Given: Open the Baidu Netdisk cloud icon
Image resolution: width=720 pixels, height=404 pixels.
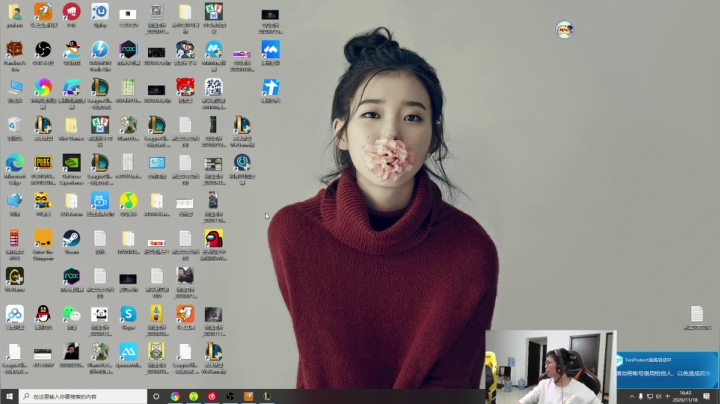Looking at the screenshot, I should (15, 314).
